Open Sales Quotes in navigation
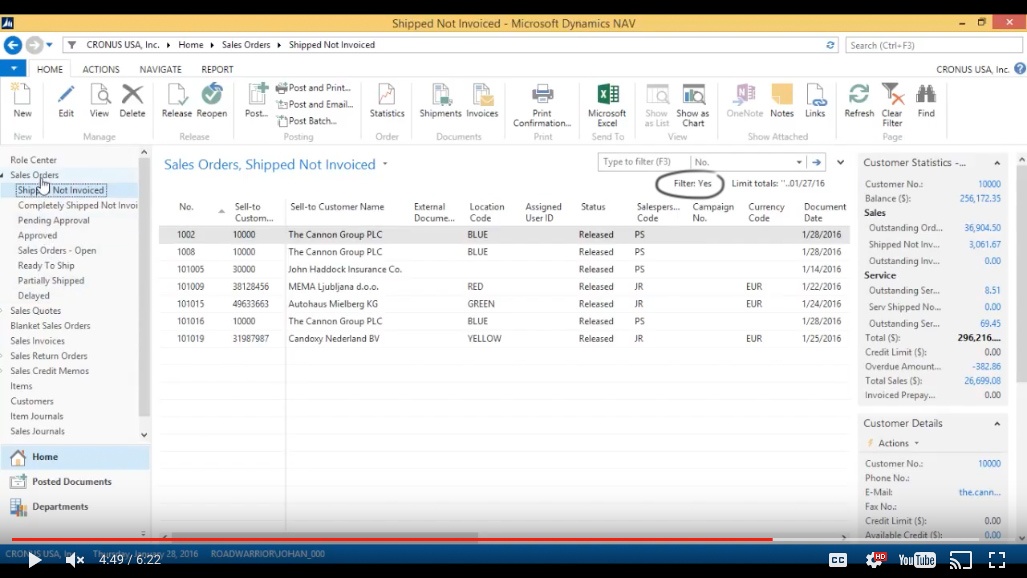1027x578 pixels. pos(35,311)
